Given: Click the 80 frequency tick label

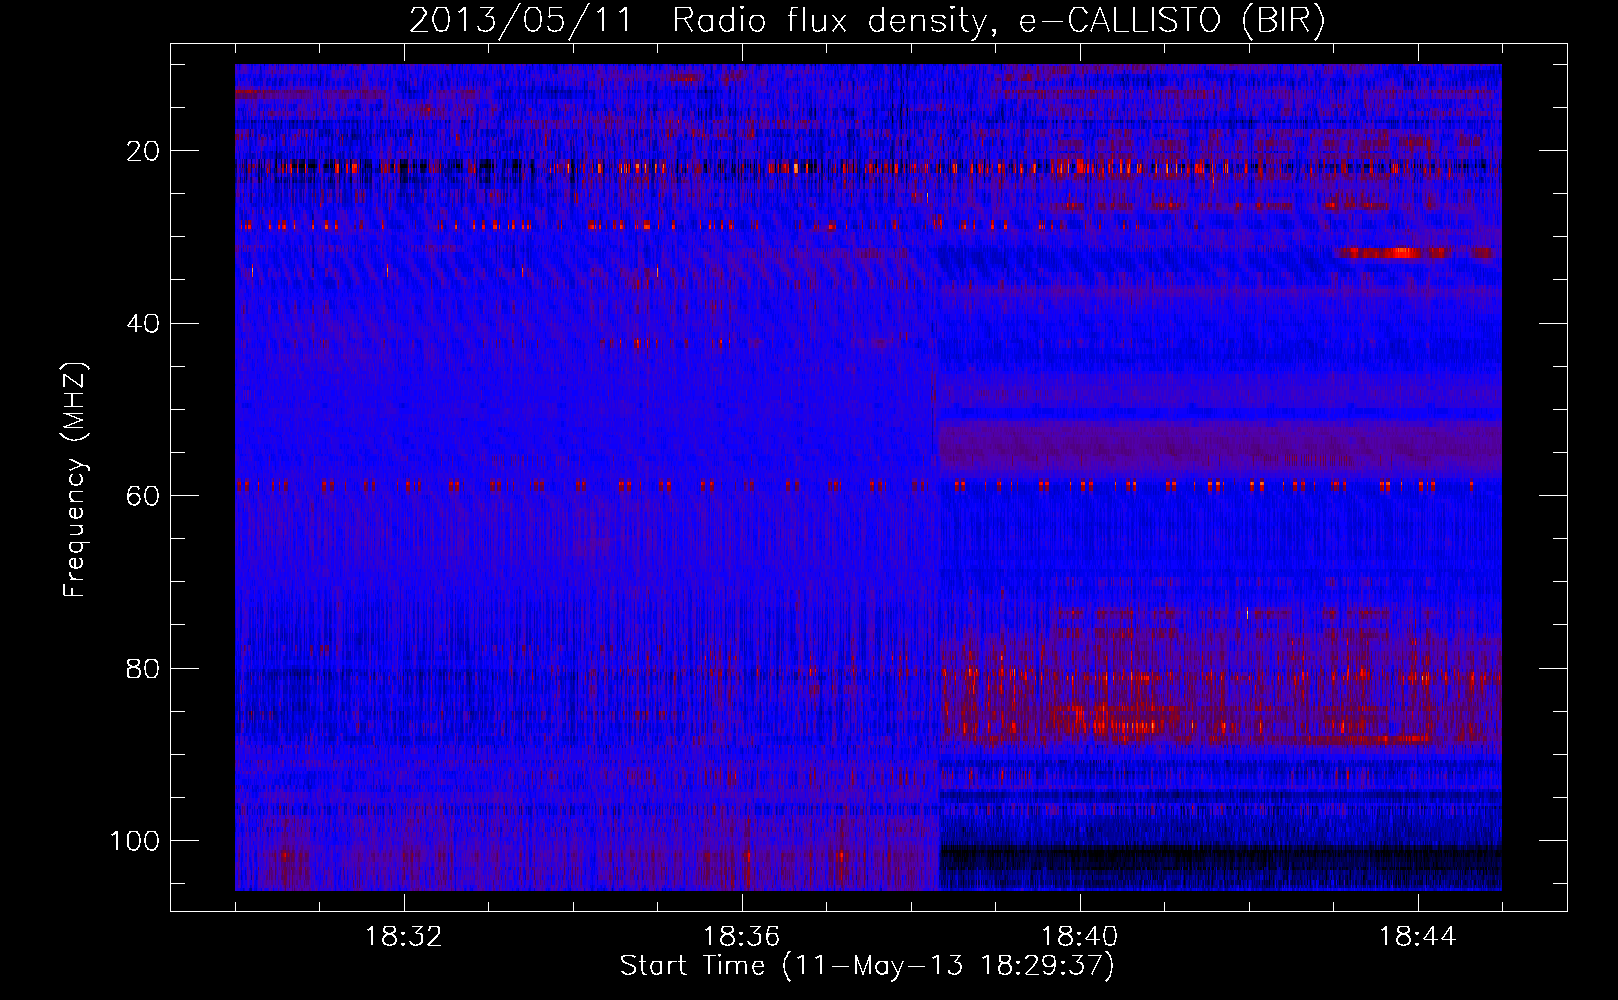Looking at the screenshot, I should coord(141,668).
